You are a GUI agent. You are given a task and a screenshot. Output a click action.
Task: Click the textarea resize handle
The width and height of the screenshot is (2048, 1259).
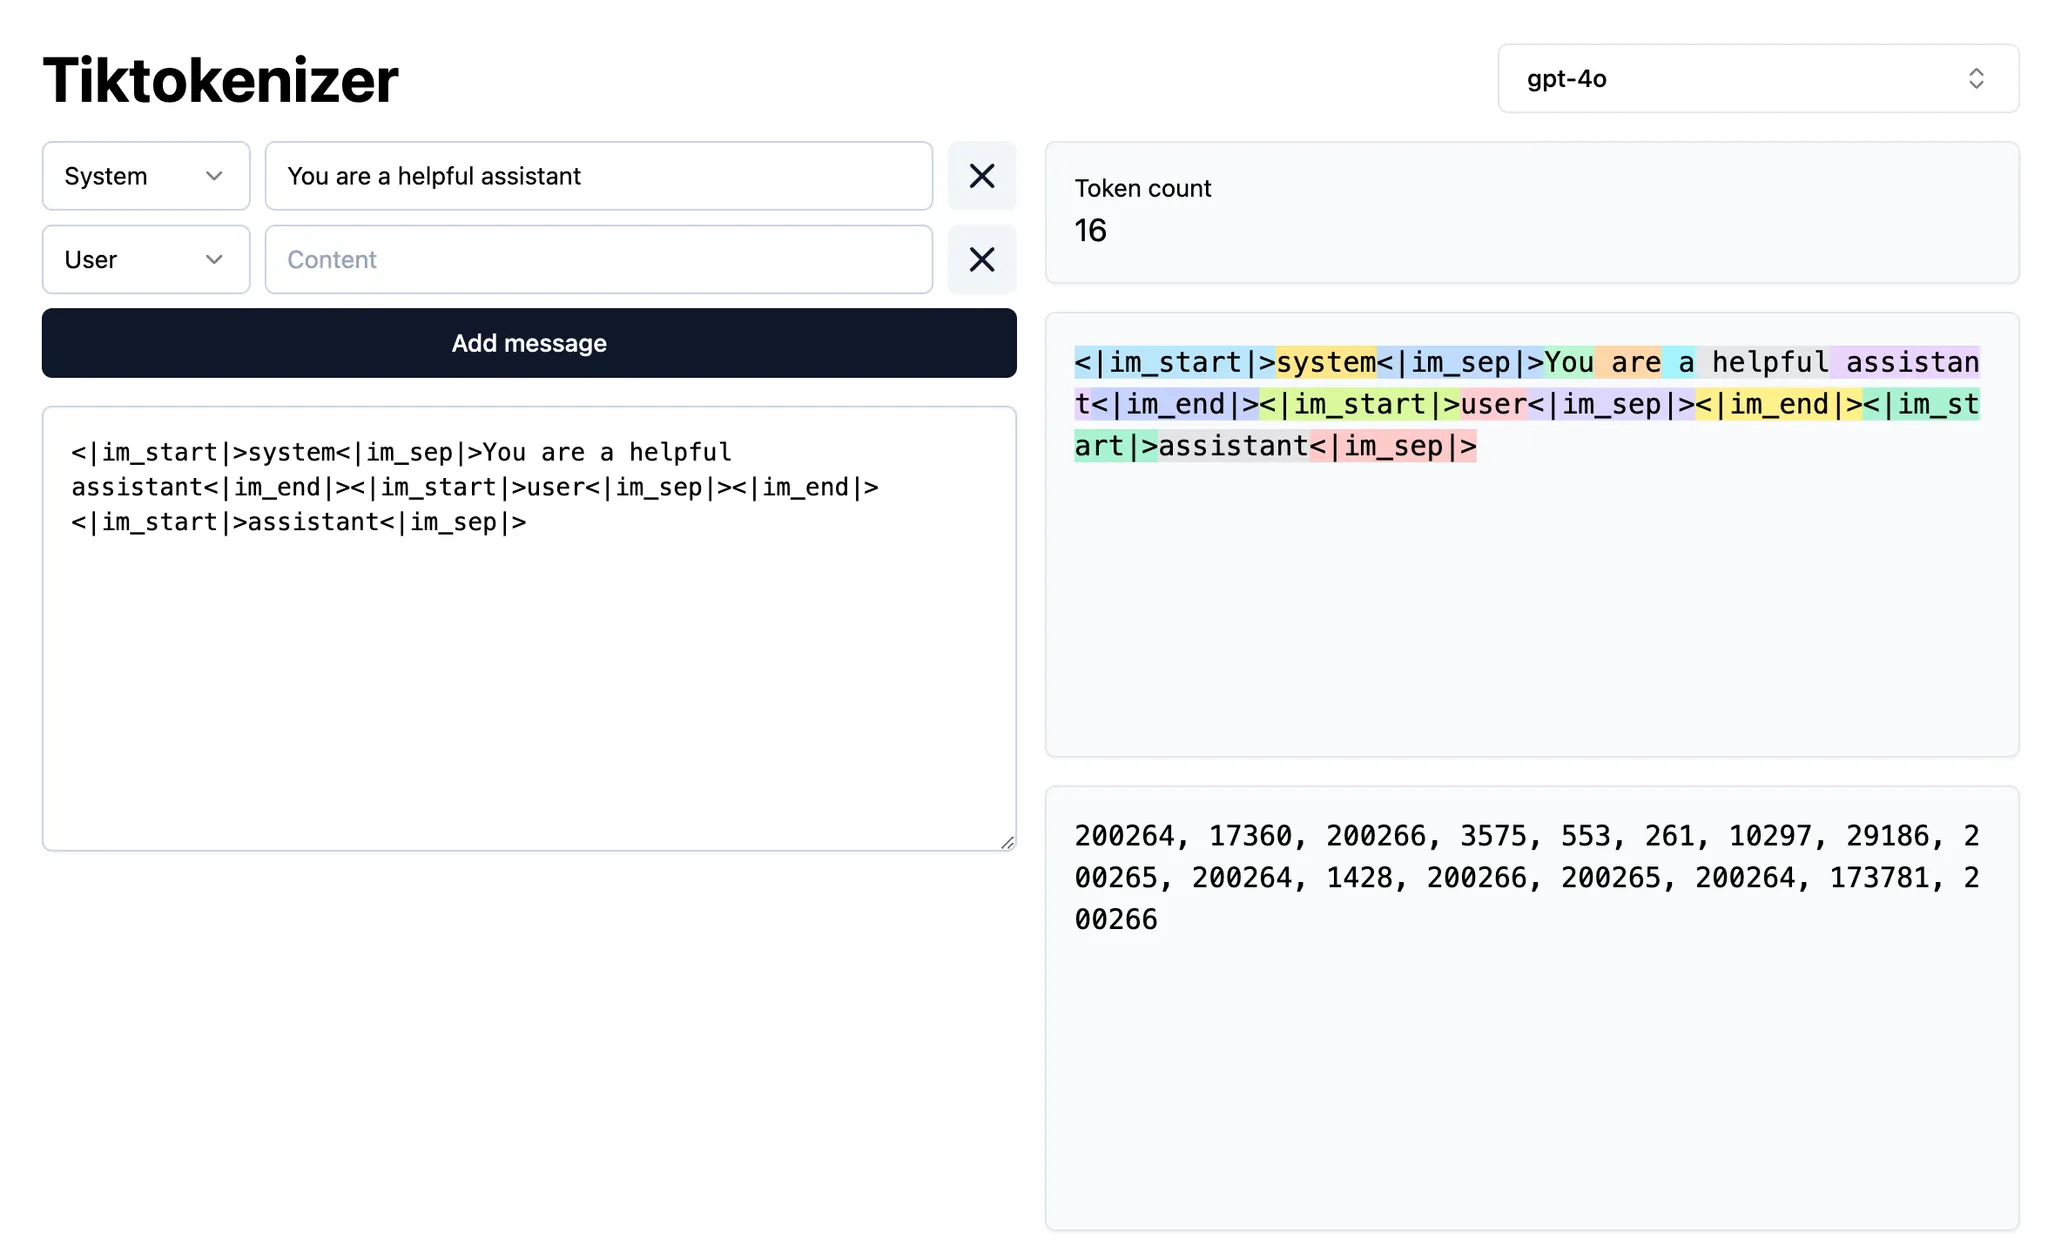coord(1008,841)
